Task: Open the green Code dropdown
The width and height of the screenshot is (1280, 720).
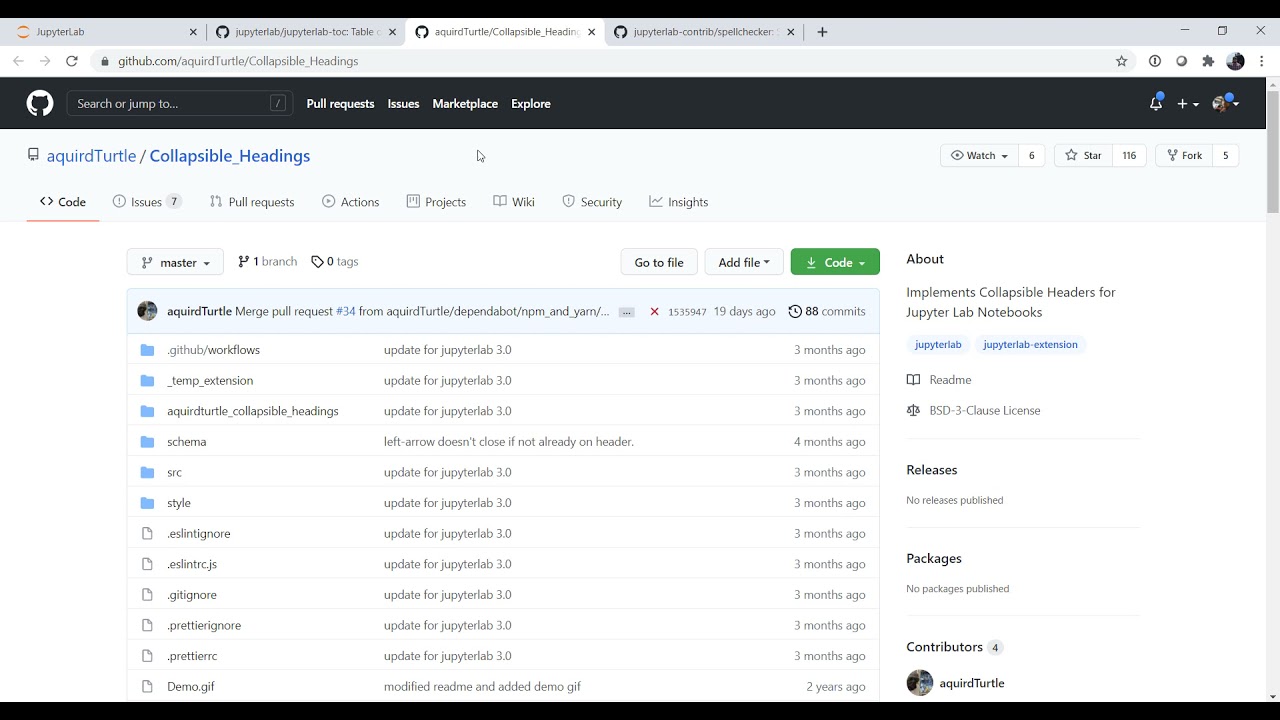Action: [x=835, y=262]
